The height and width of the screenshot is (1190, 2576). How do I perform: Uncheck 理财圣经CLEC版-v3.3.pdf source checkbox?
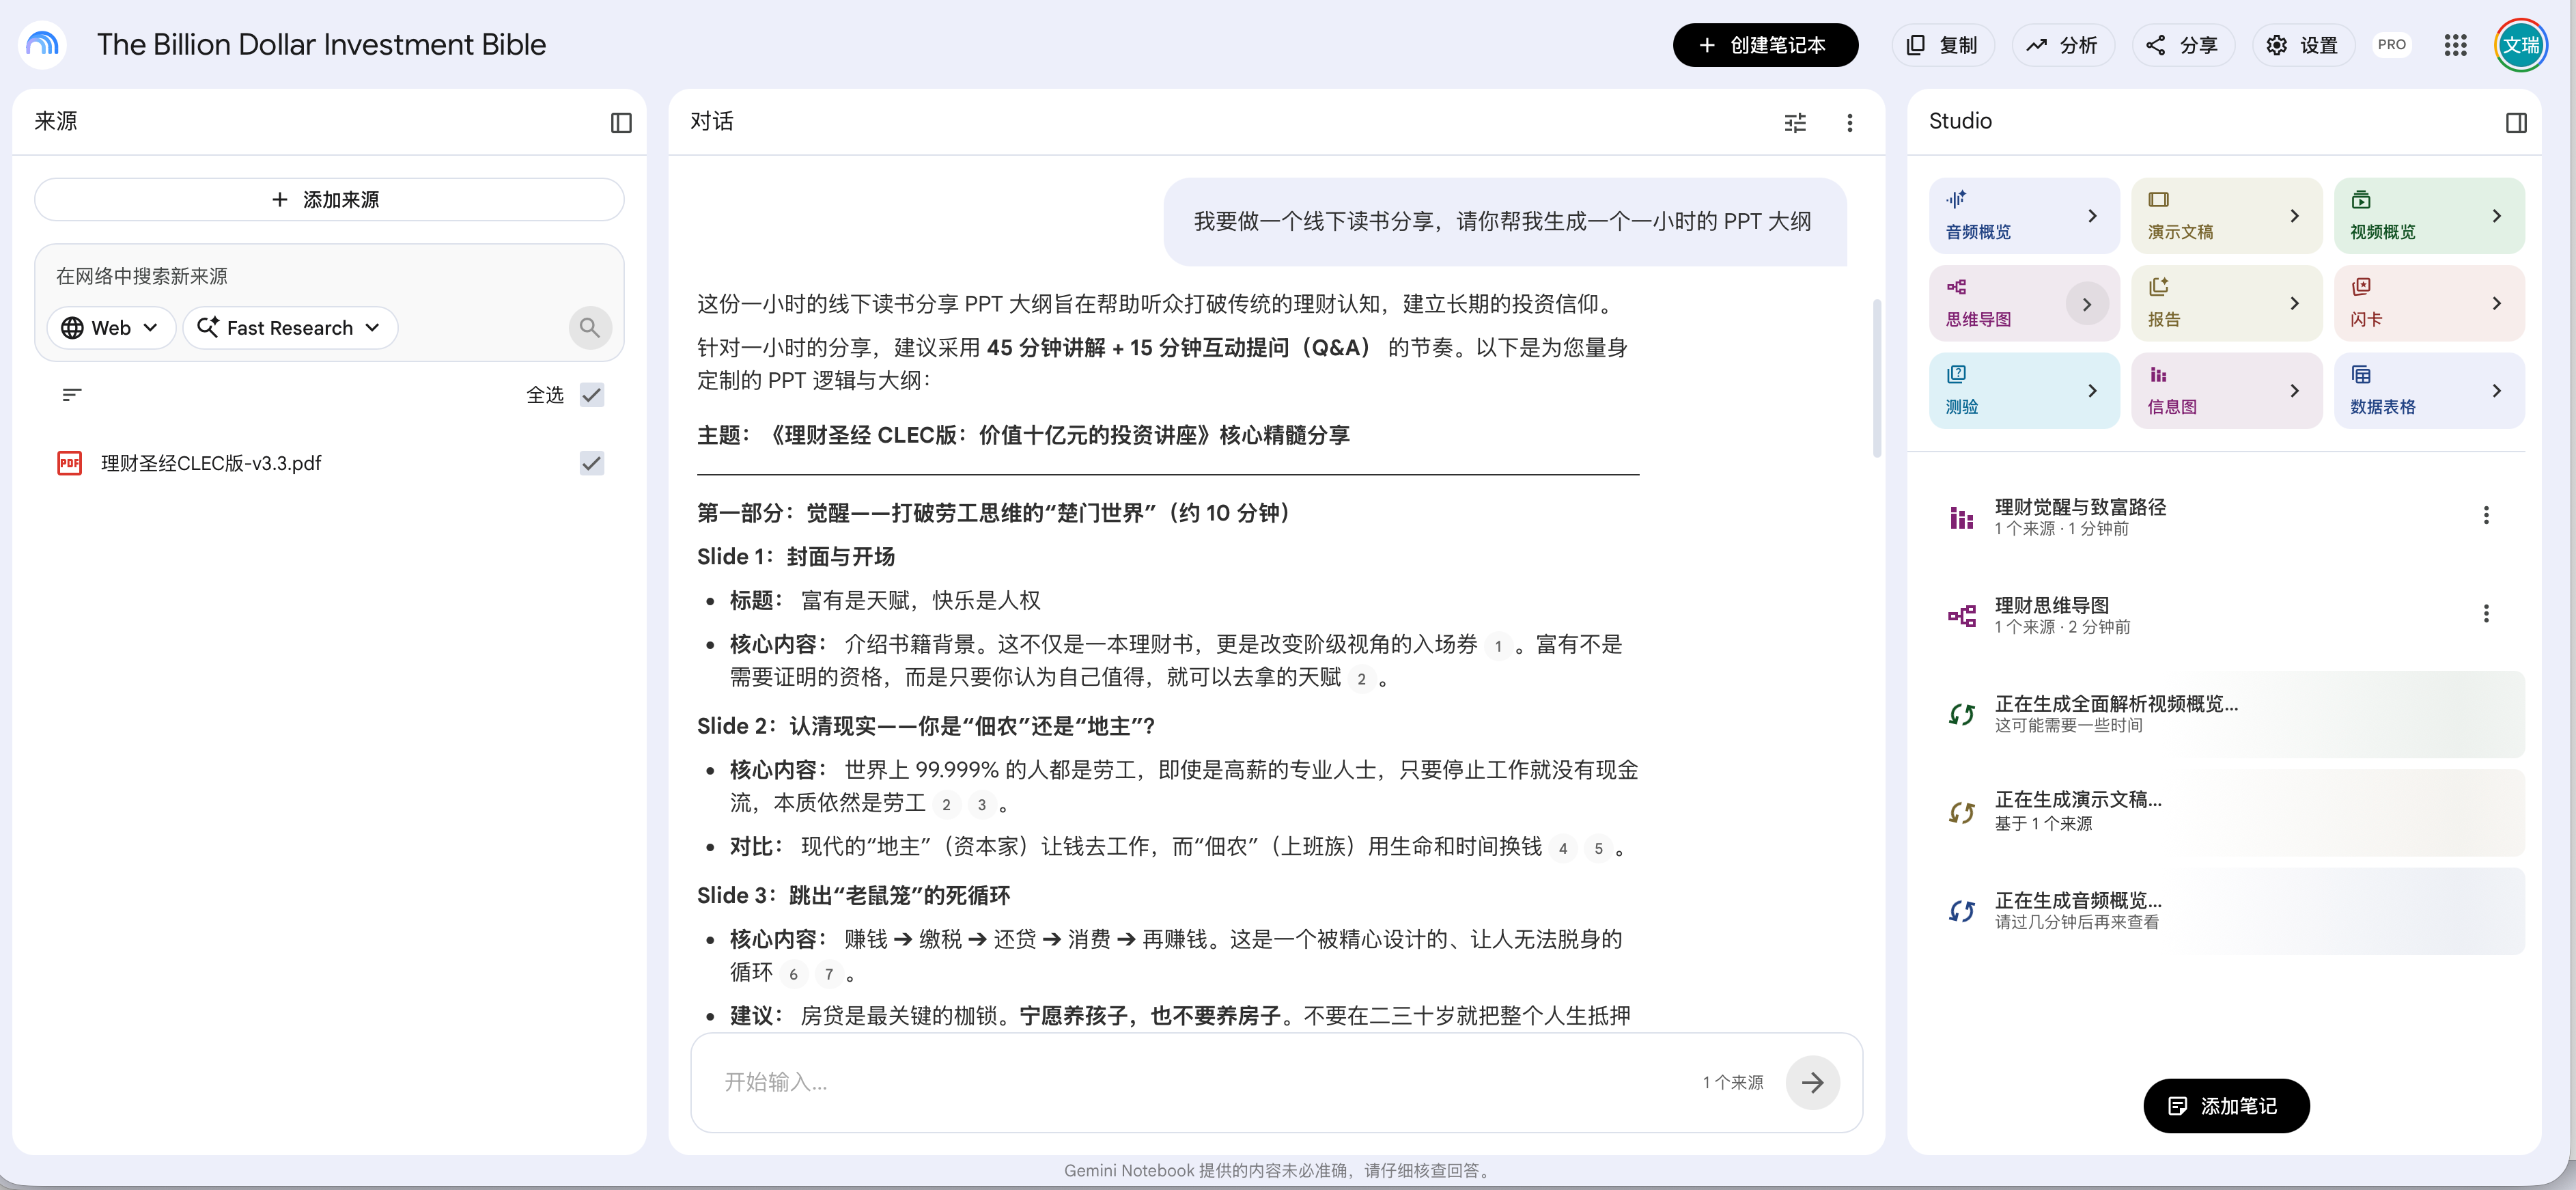coord(592,463)
